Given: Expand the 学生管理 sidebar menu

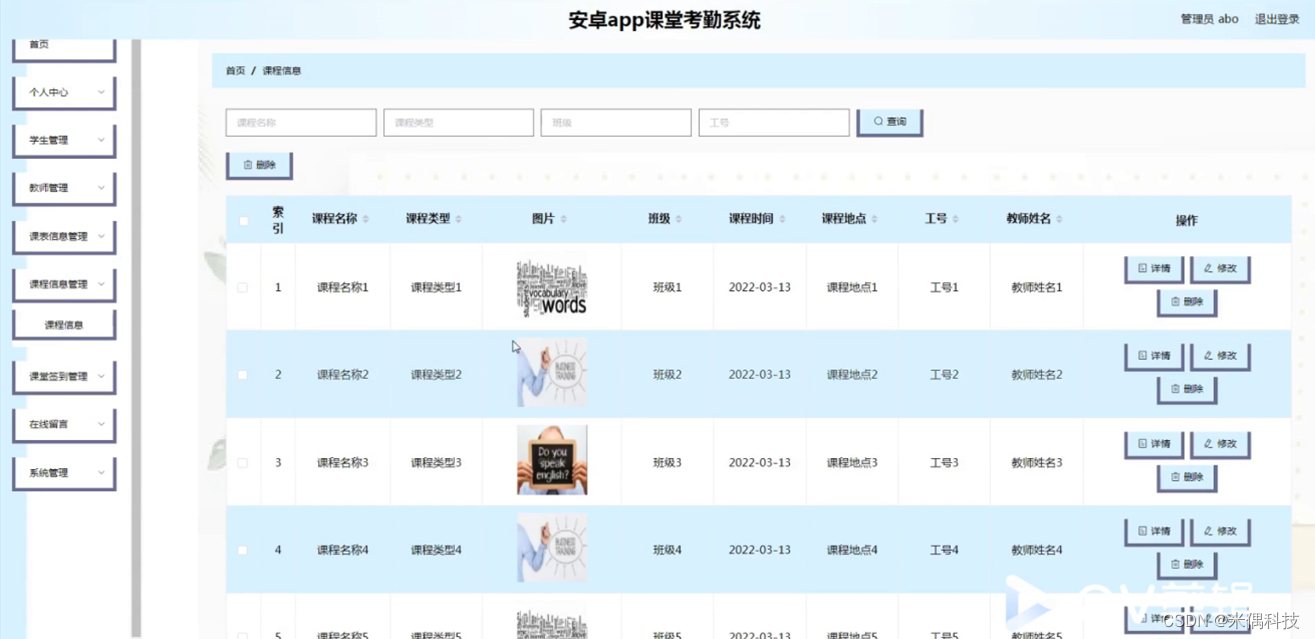Looking at the screenshot, I should (x=64, y=140).
